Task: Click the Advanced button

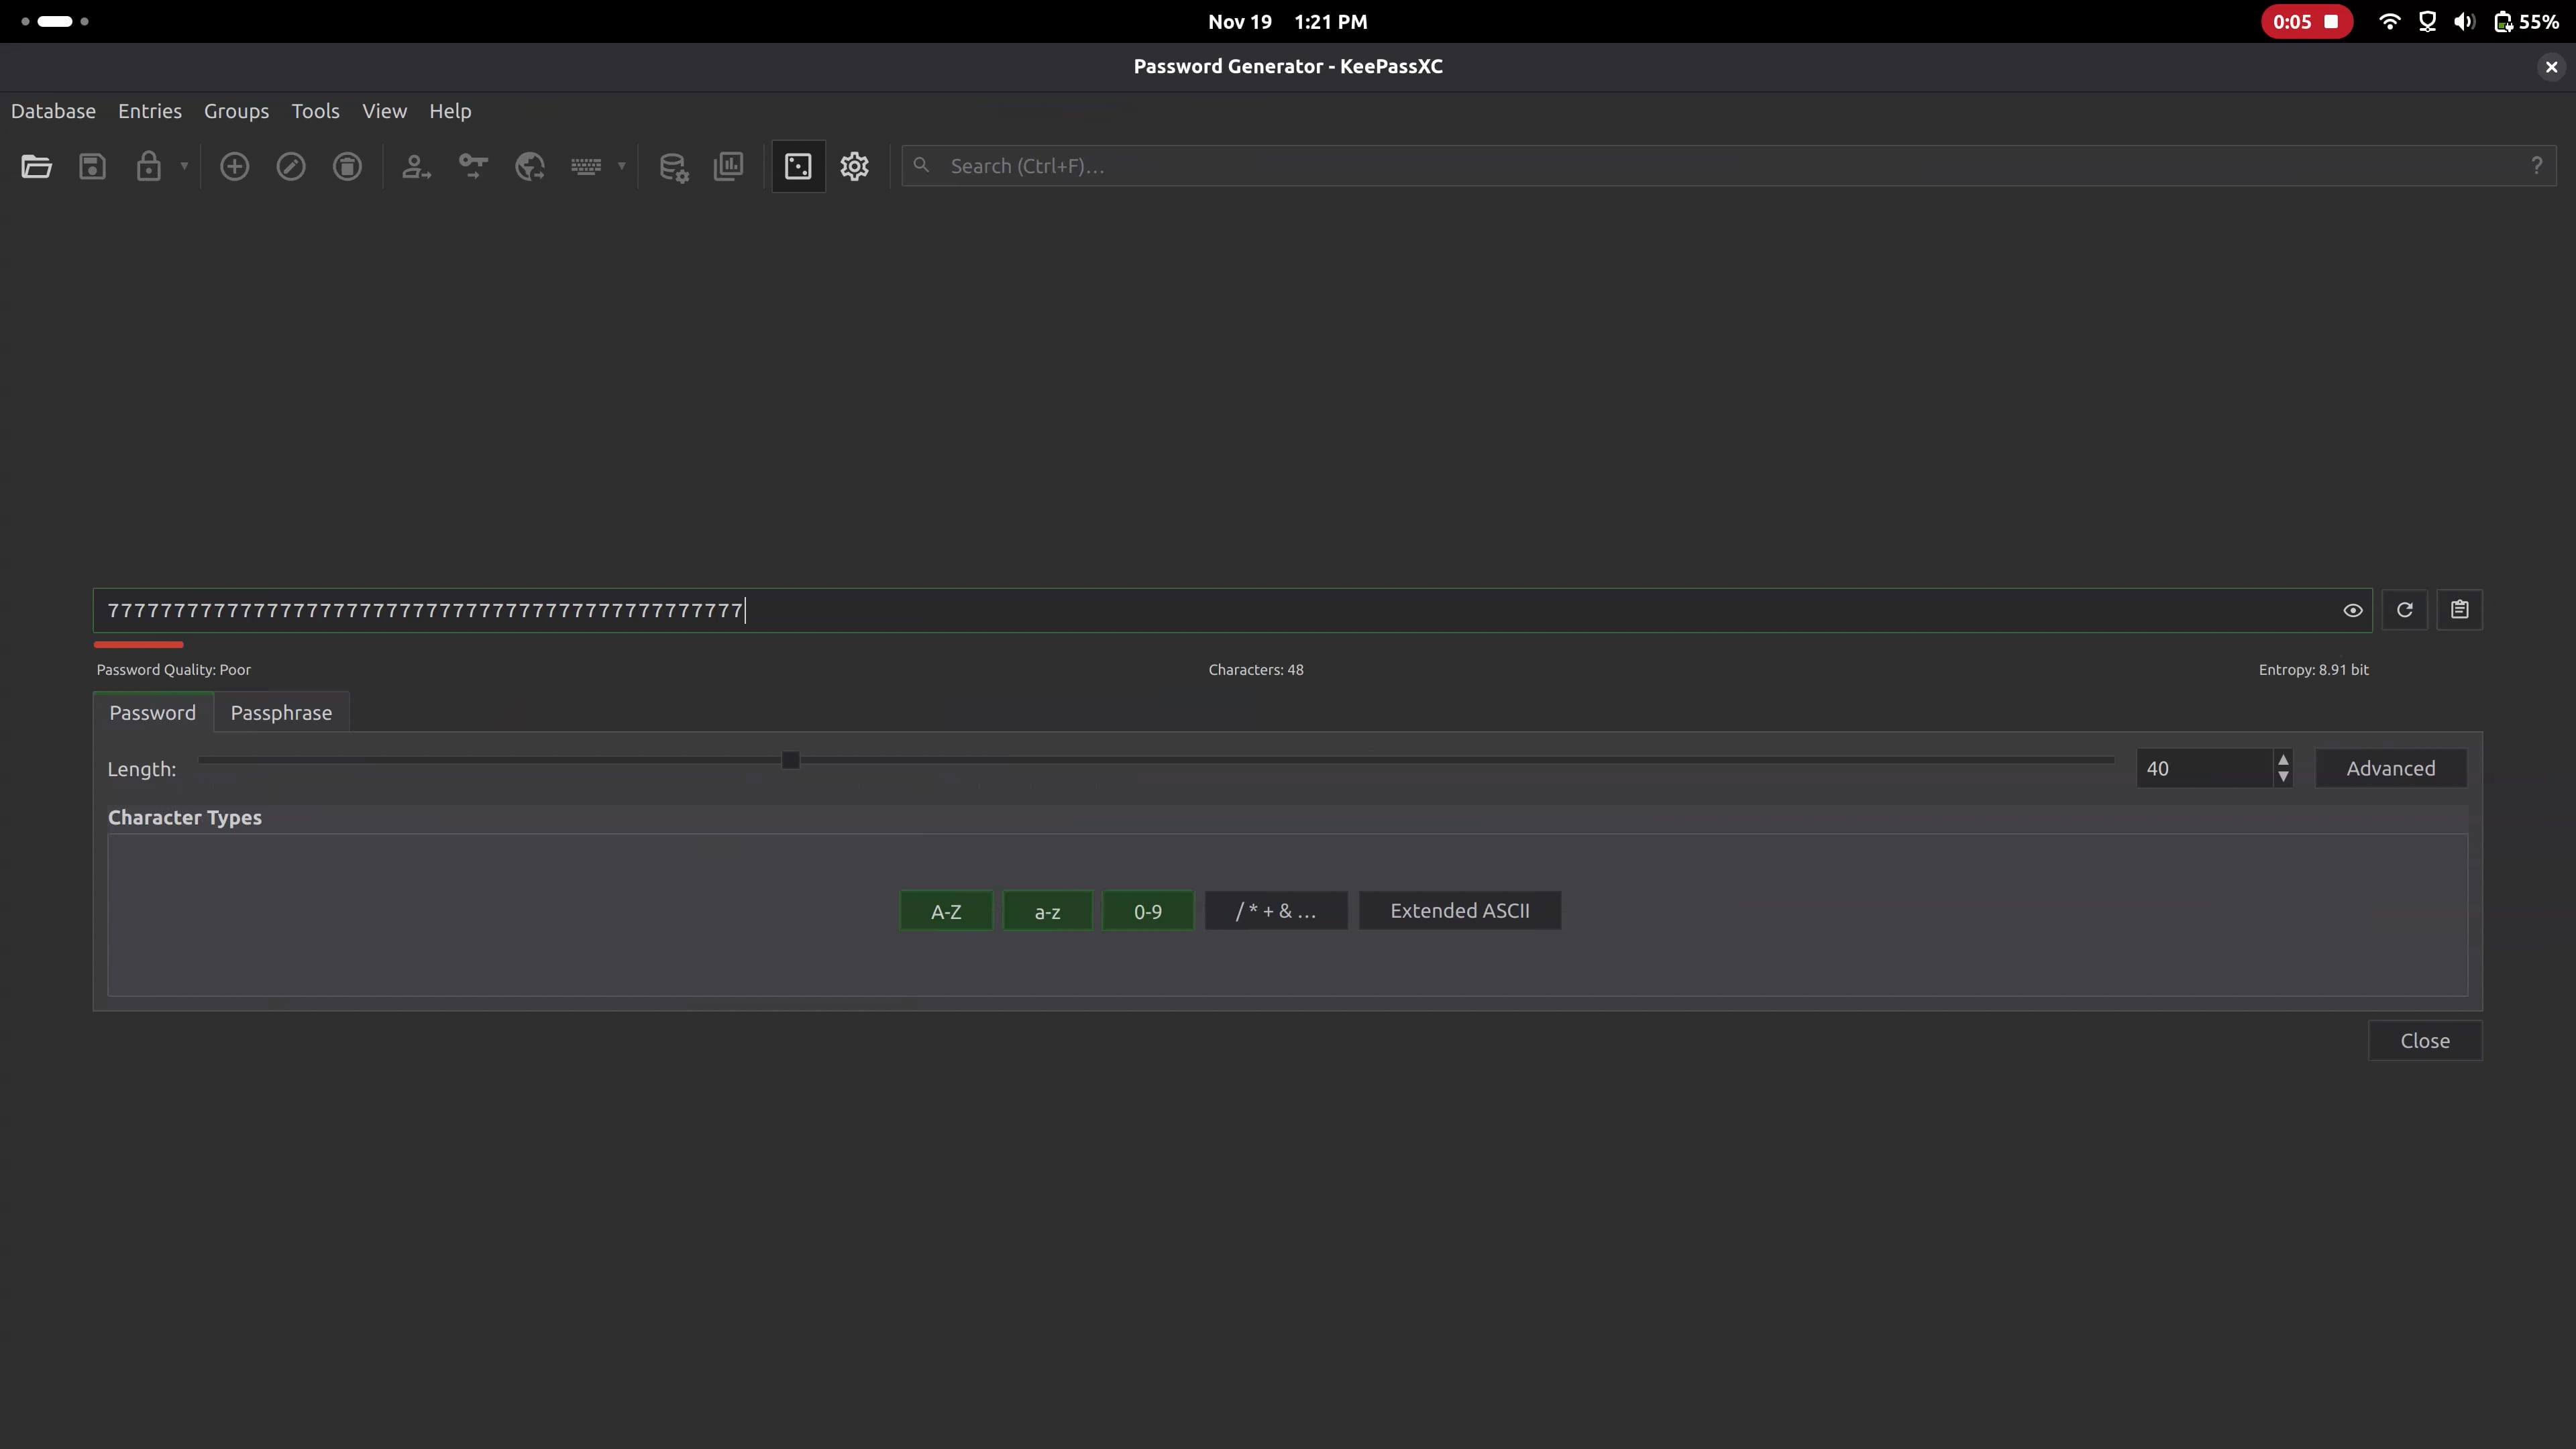Action: (x=2390, y=768)
